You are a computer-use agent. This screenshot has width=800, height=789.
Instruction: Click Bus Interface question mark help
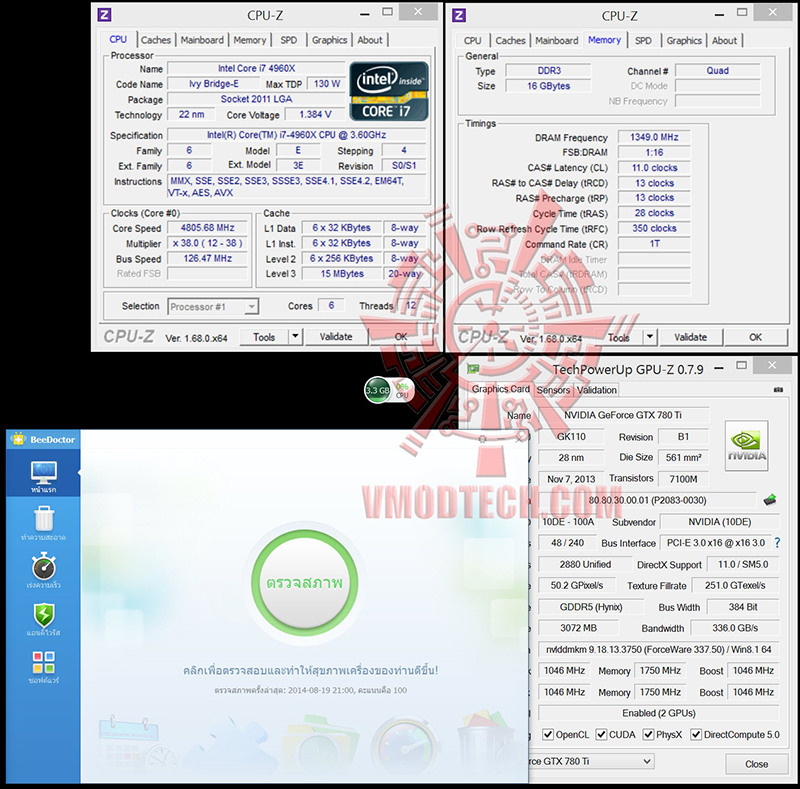[x=777, y=543]
